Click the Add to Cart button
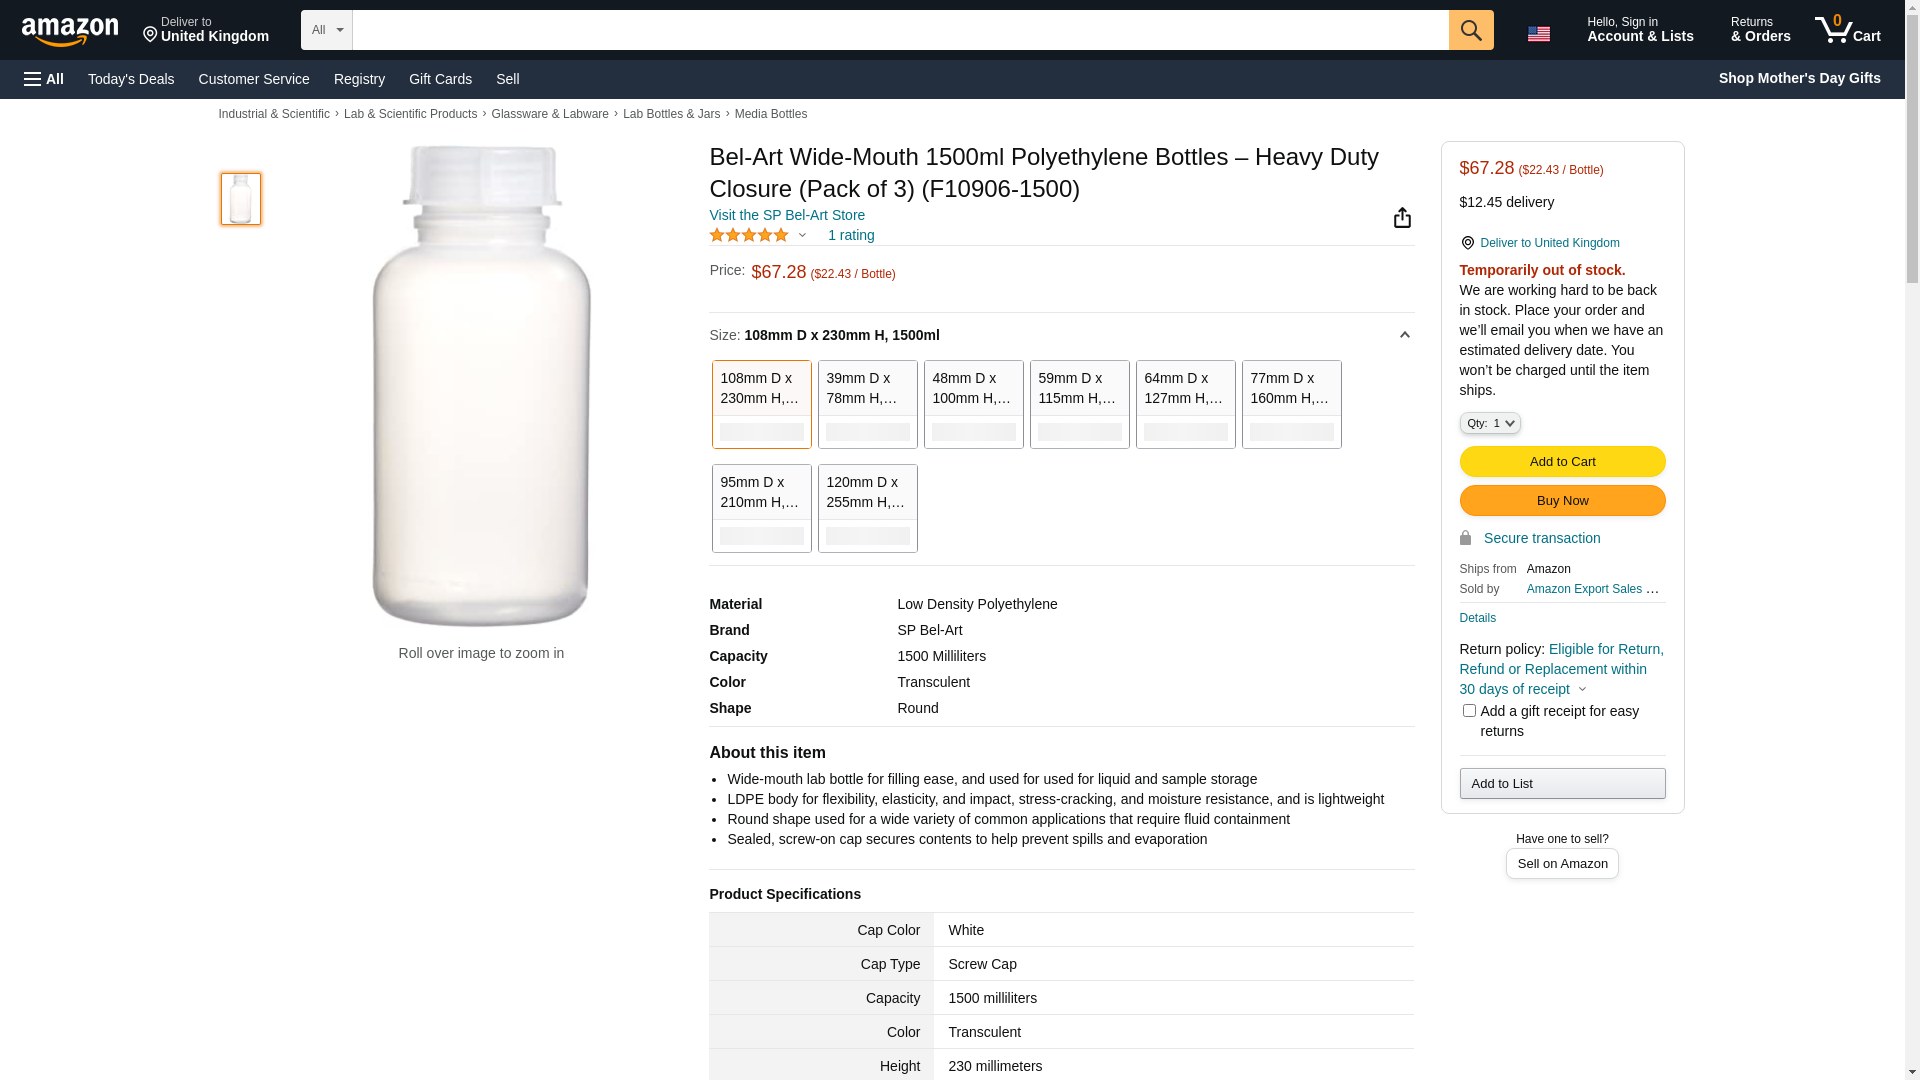 click(x=1561, y=461)
